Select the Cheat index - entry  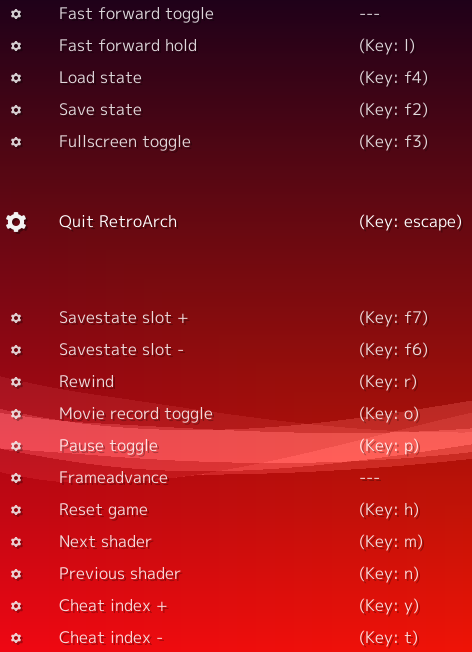click(236, 638)
